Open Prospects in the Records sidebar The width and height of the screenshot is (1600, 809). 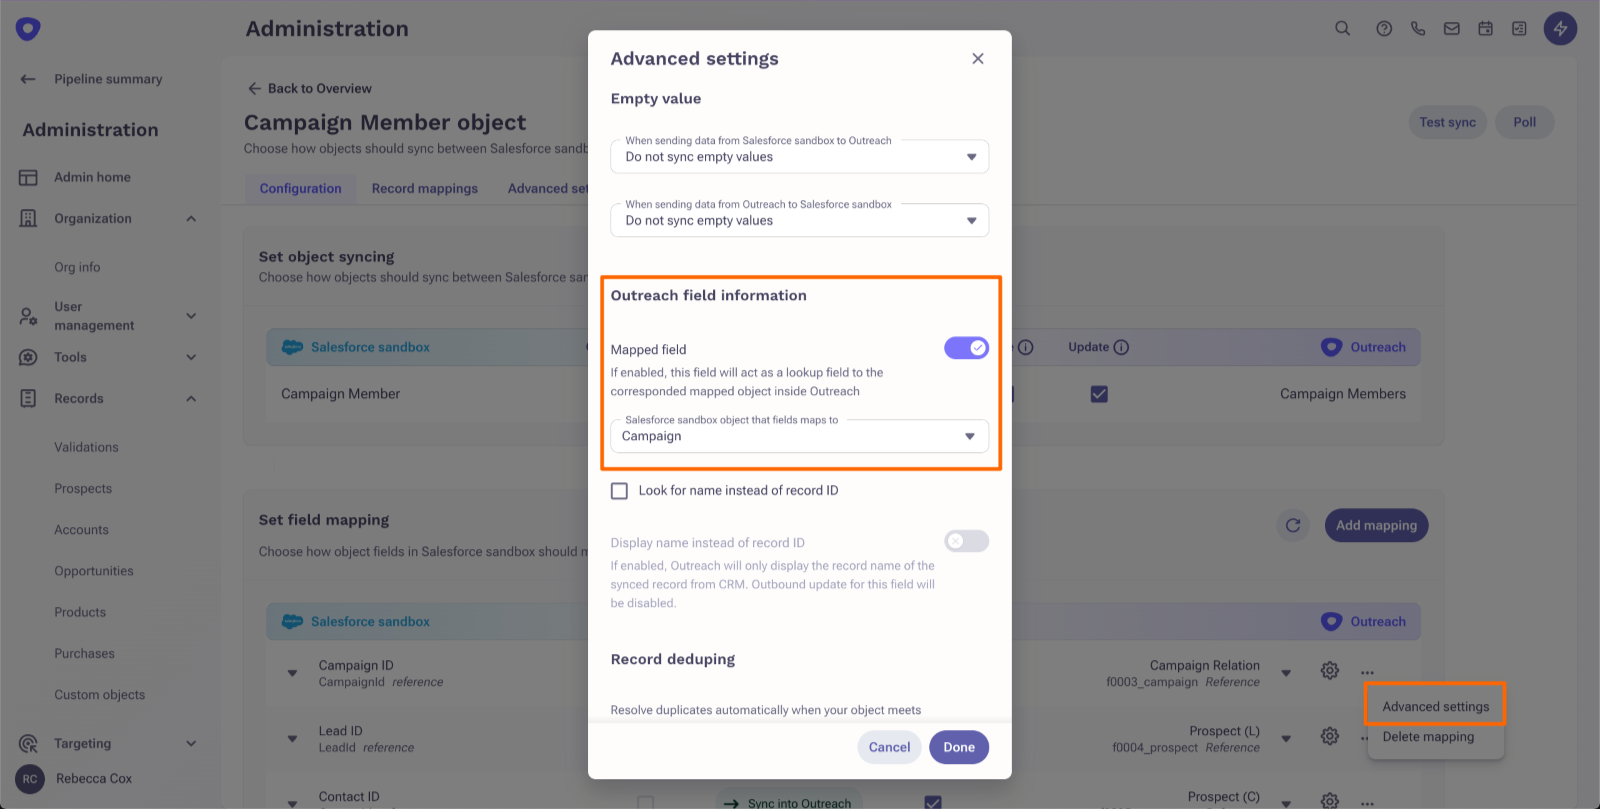pyautogui.click(x=83, y=489)
